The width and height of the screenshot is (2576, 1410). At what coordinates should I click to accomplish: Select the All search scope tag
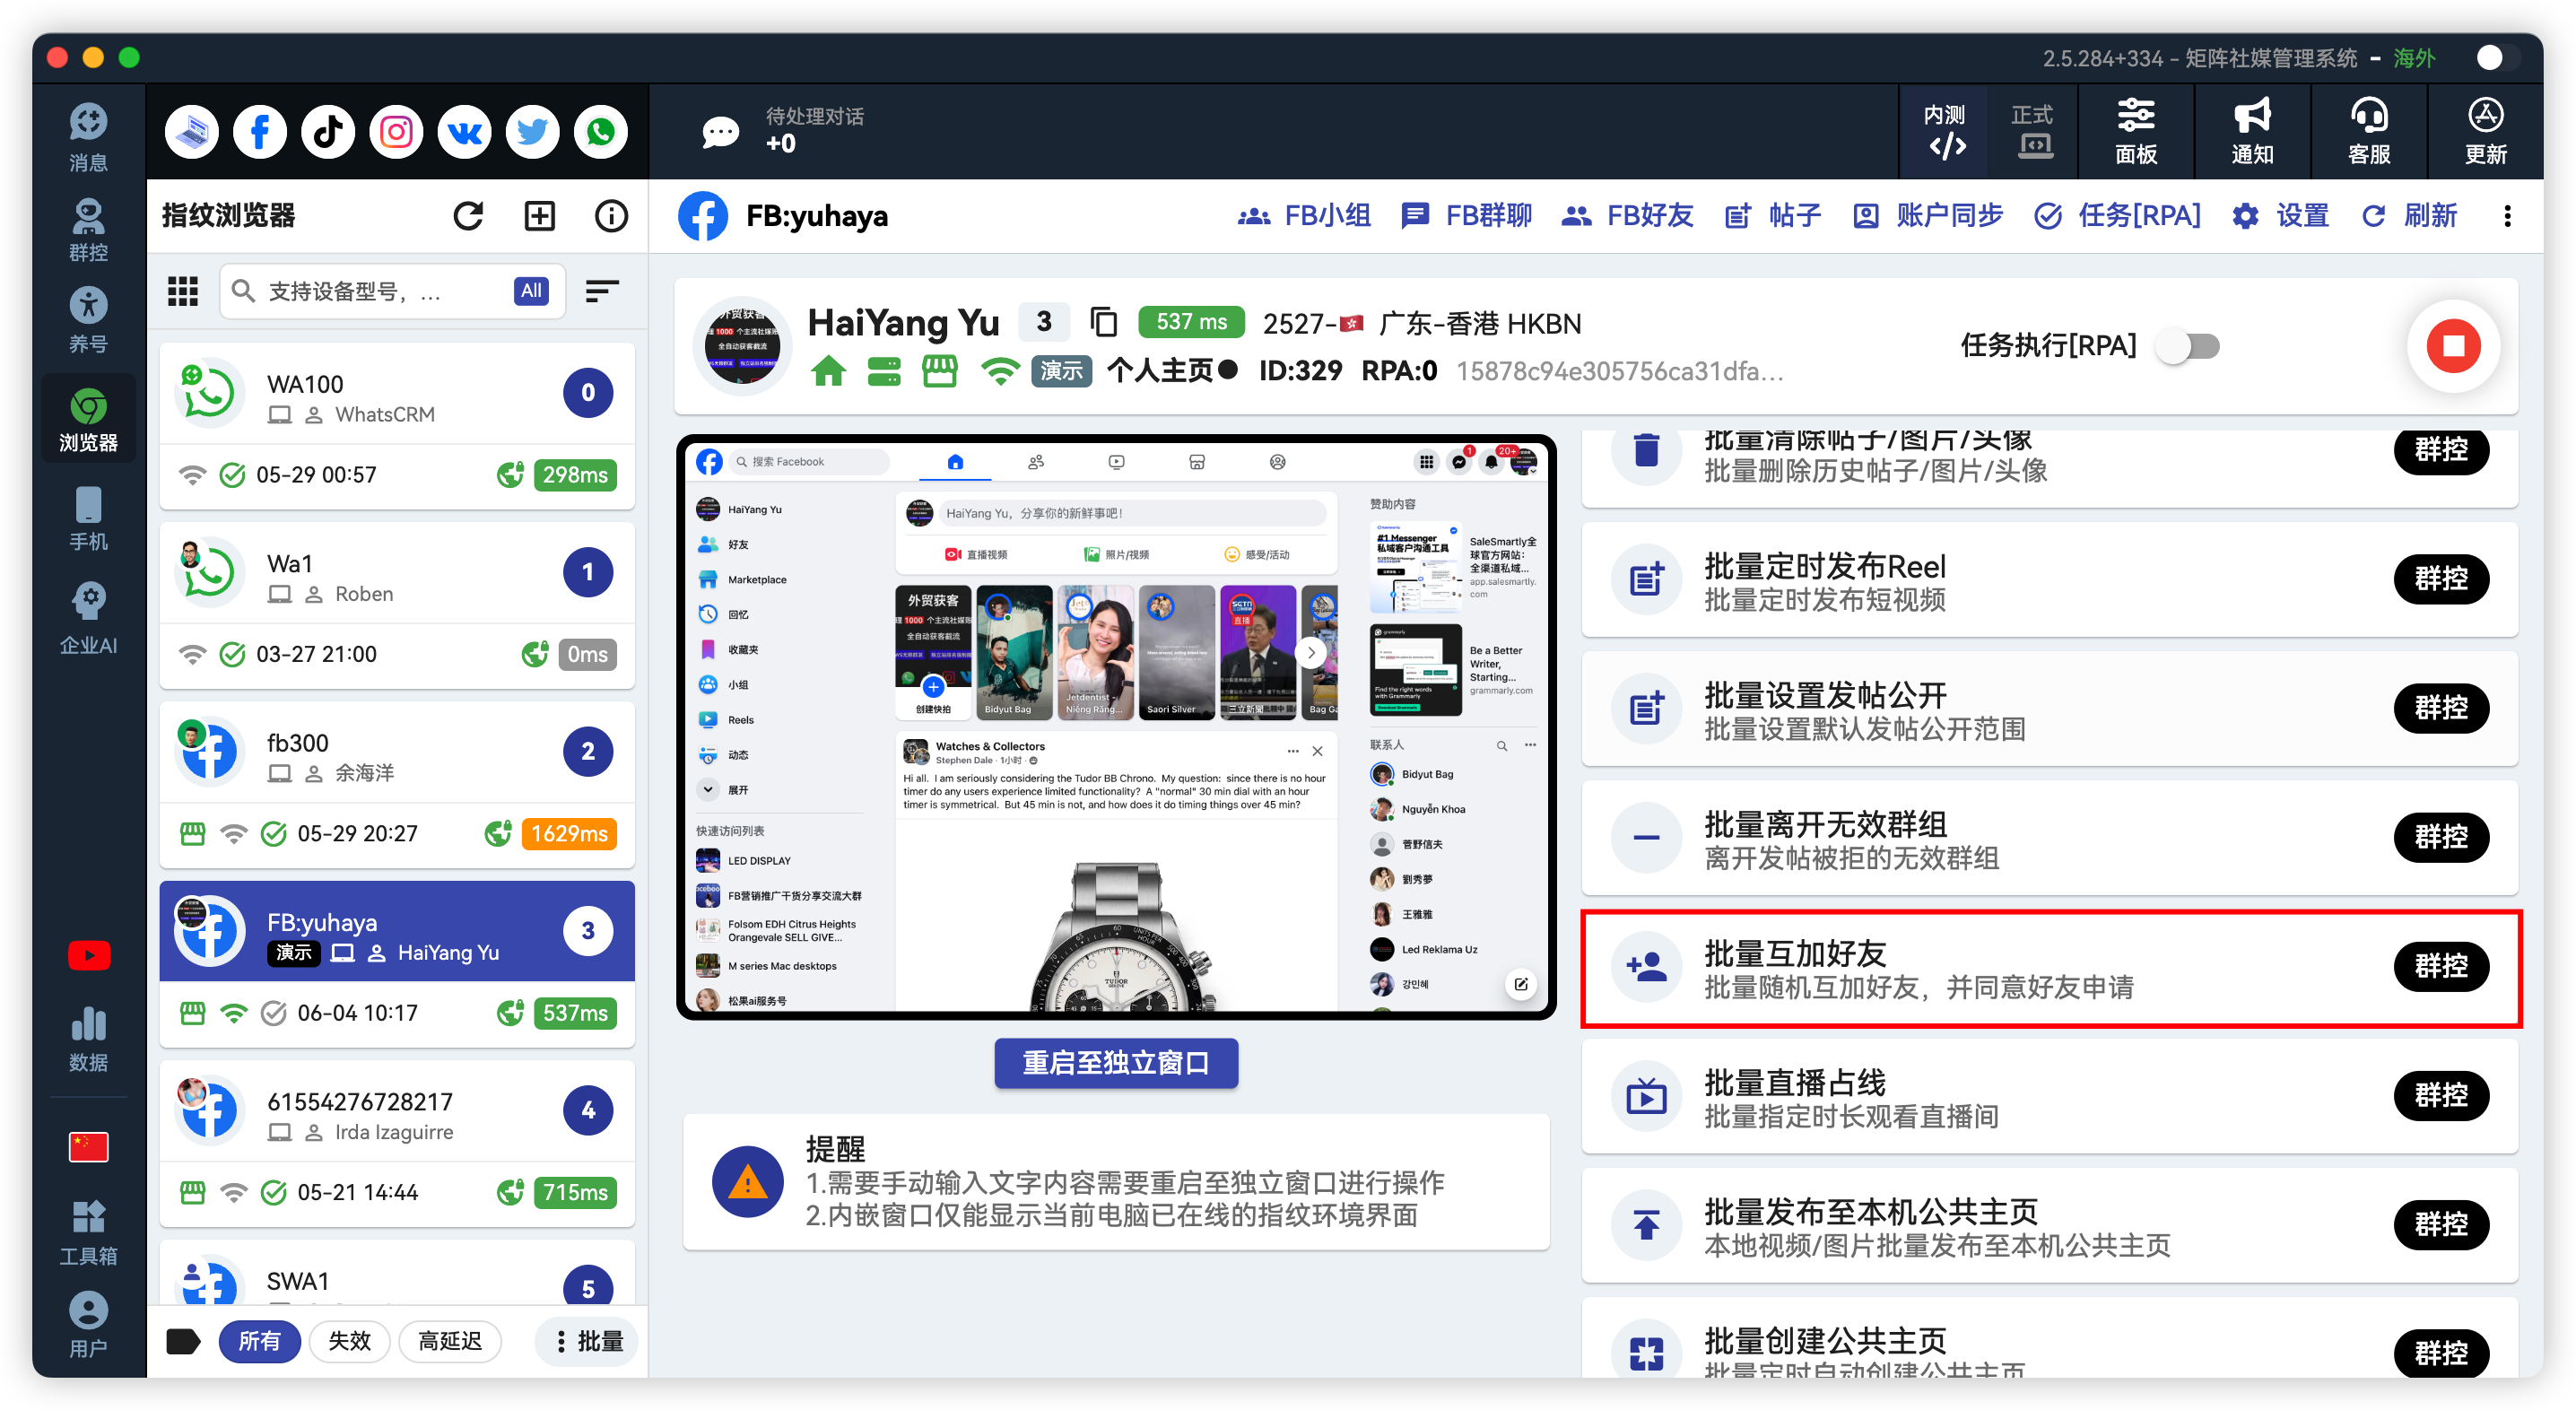coord(531,291)
